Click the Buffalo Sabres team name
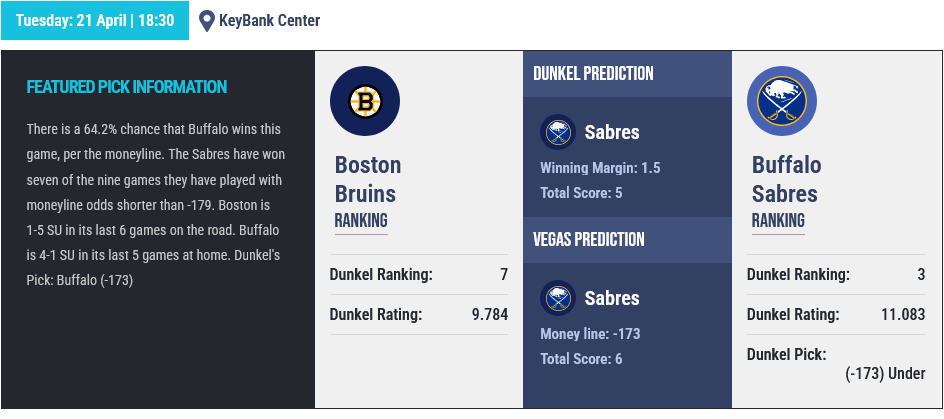 pyautogui.click(x=786, y=179)
